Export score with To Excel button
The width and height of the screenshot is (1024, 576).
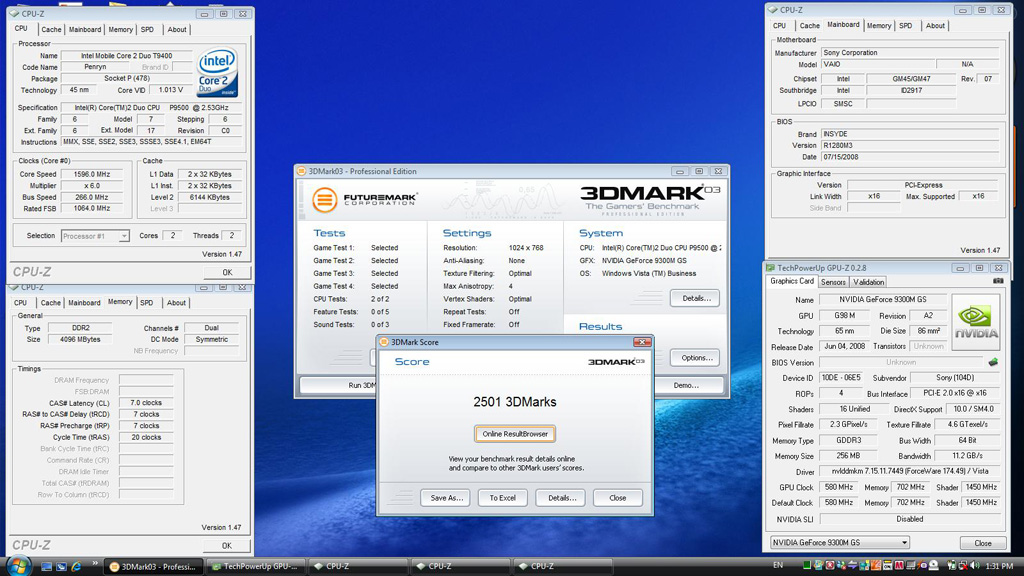point(503,498)
